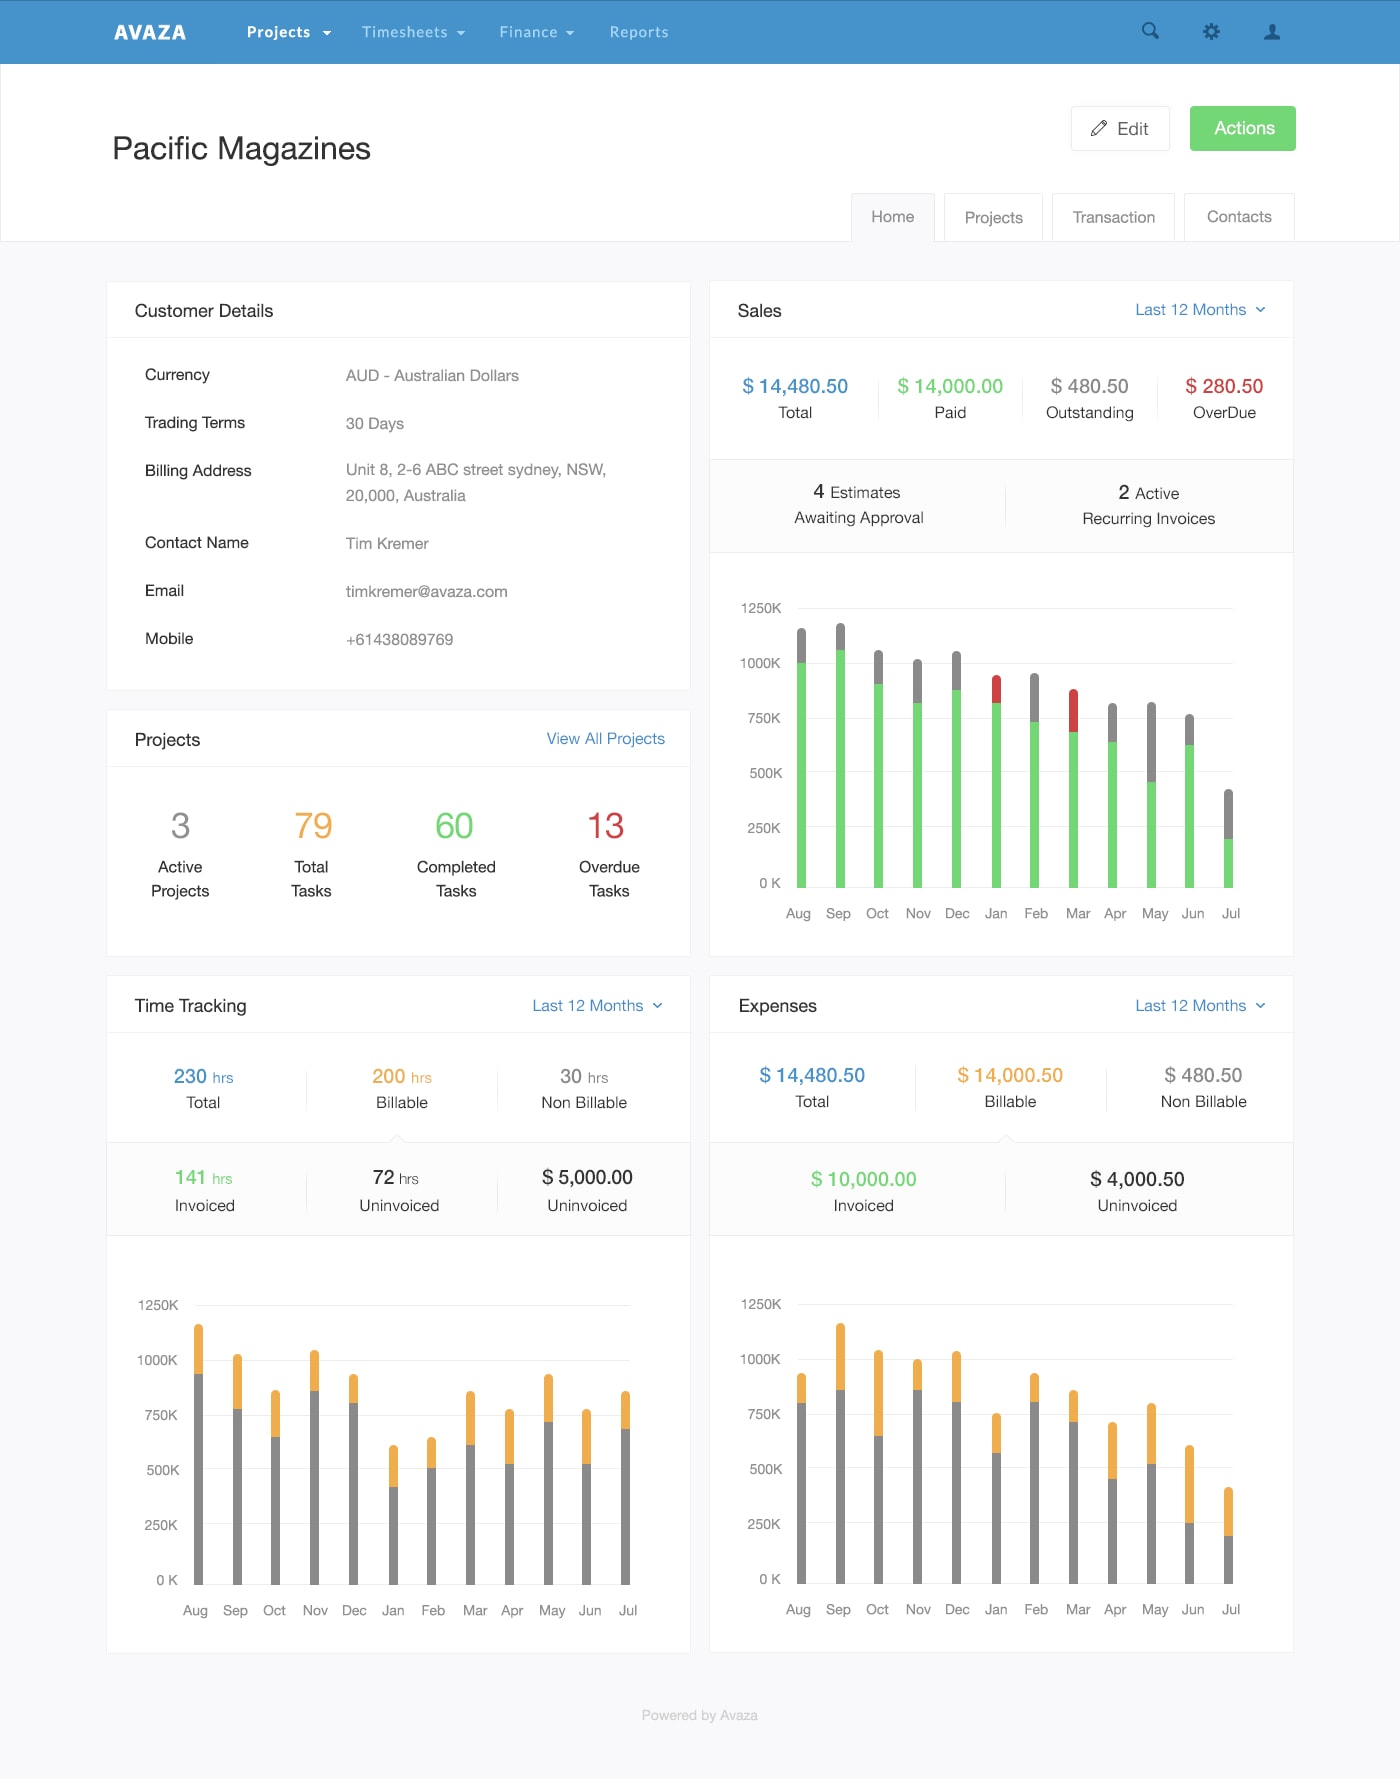
Task: Open settings via the gear icon
Action: tap(1211, 32)
